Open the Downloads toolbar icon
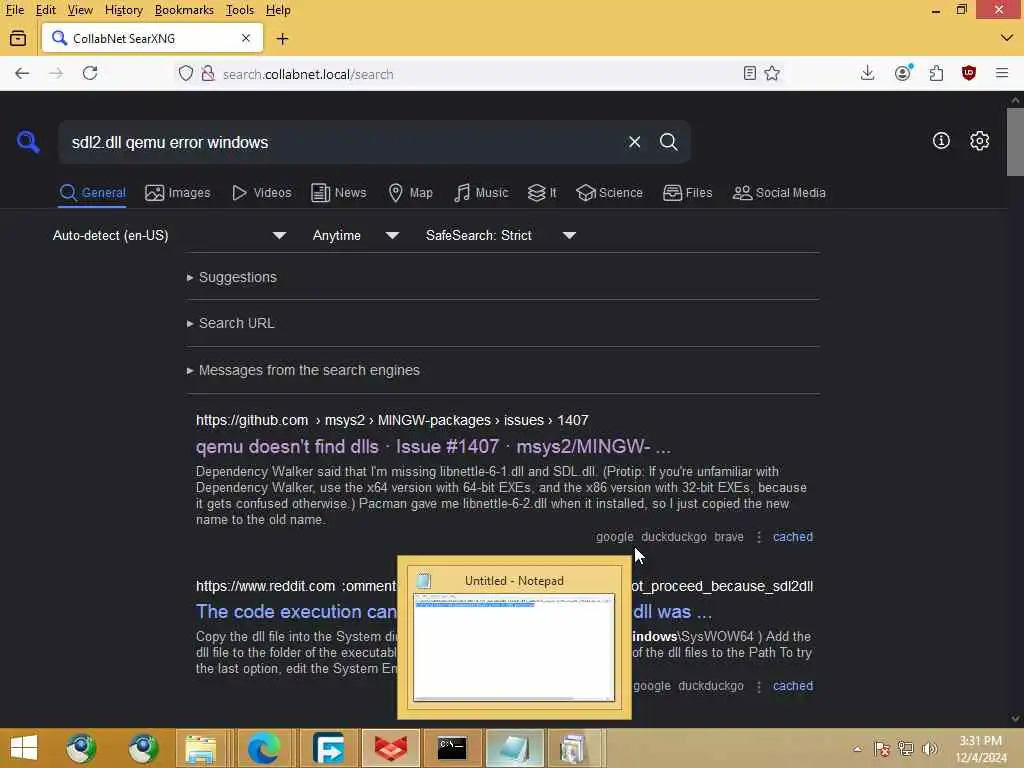Image resolution: width=1024 pixels, height=768 pixels. point(867,73)
